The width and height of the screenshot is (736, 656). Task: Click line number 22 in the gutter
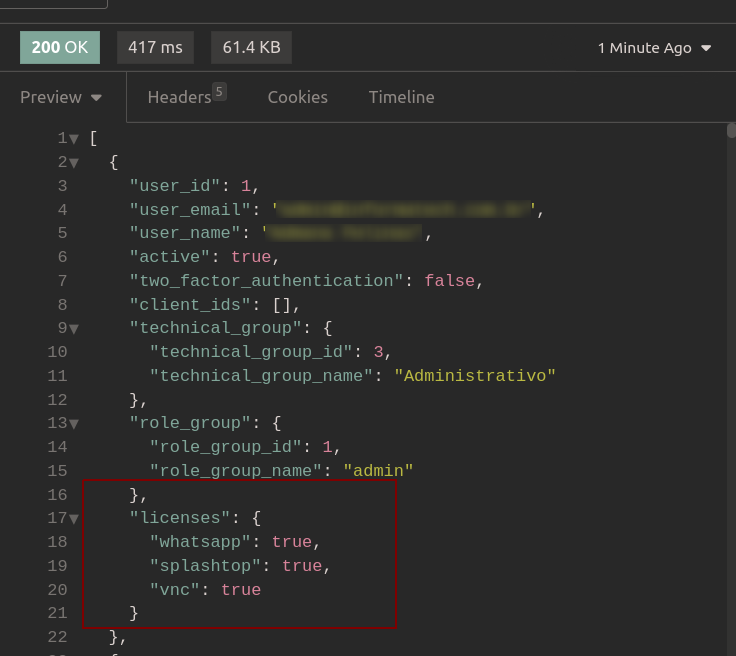tap(57, 637)
